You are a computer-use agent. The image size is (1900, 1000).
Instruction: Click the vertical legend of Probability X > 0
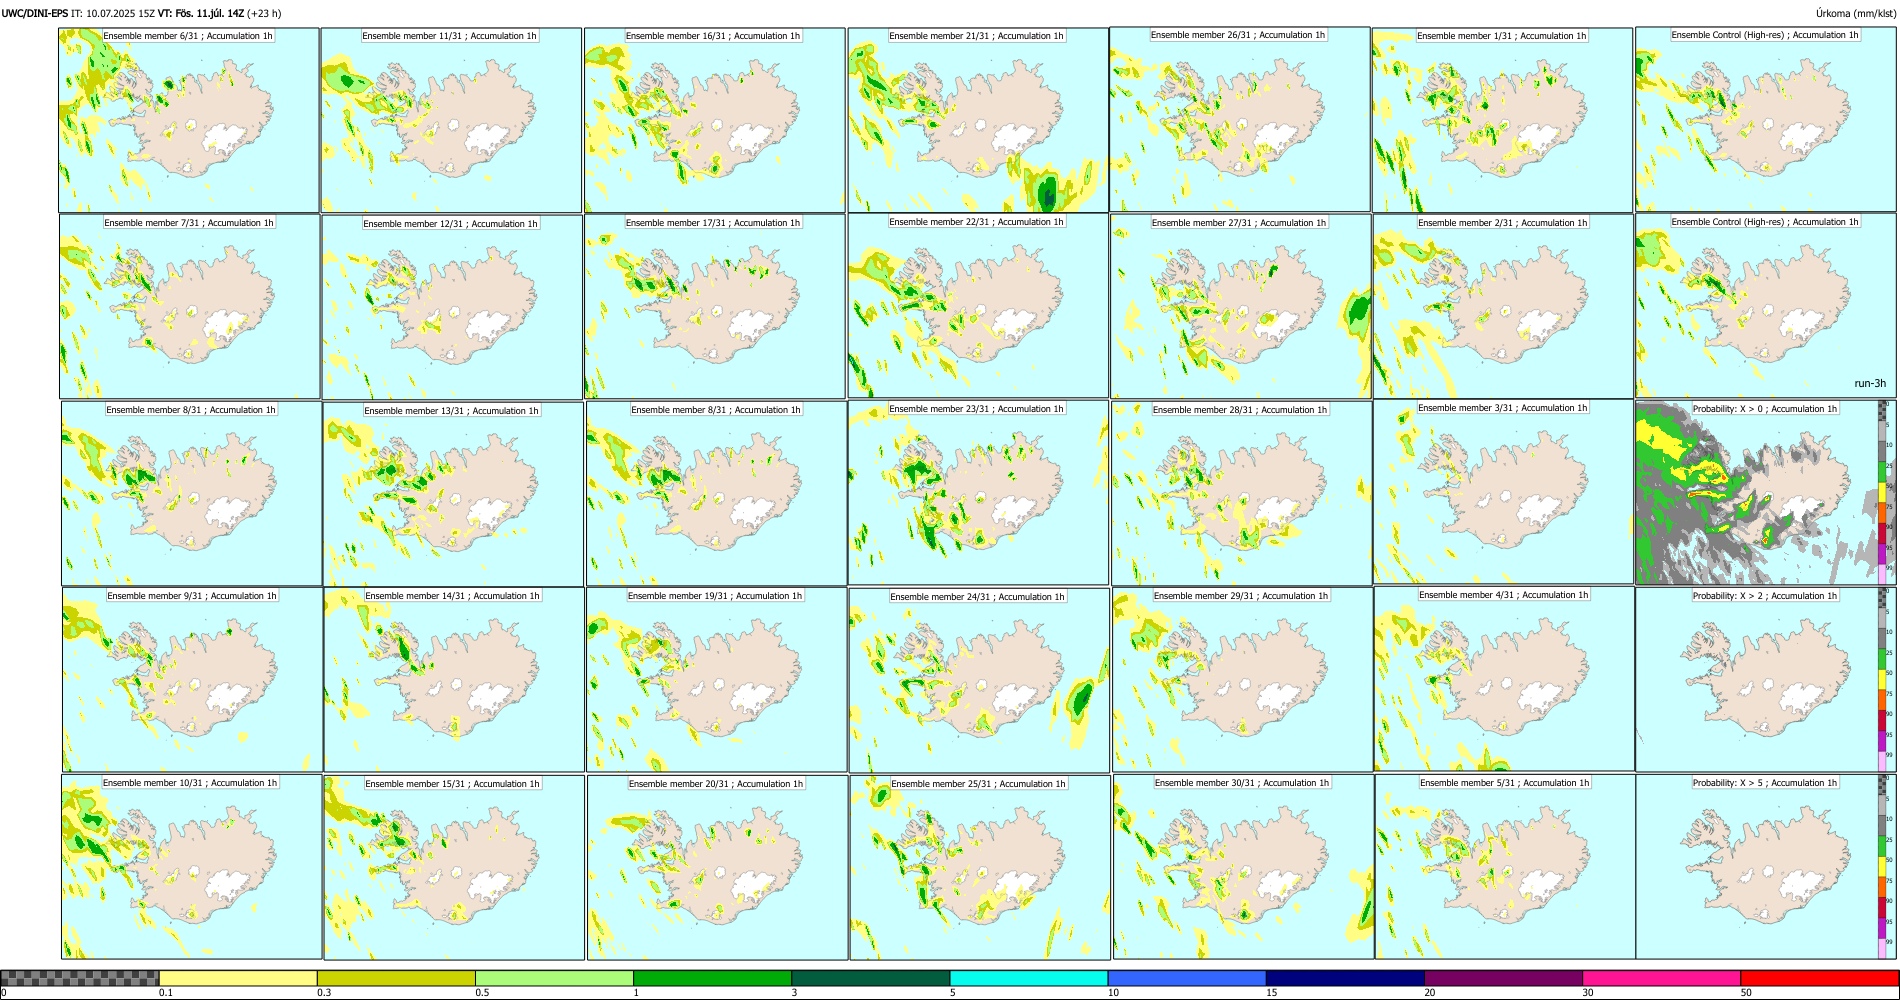1883,492
